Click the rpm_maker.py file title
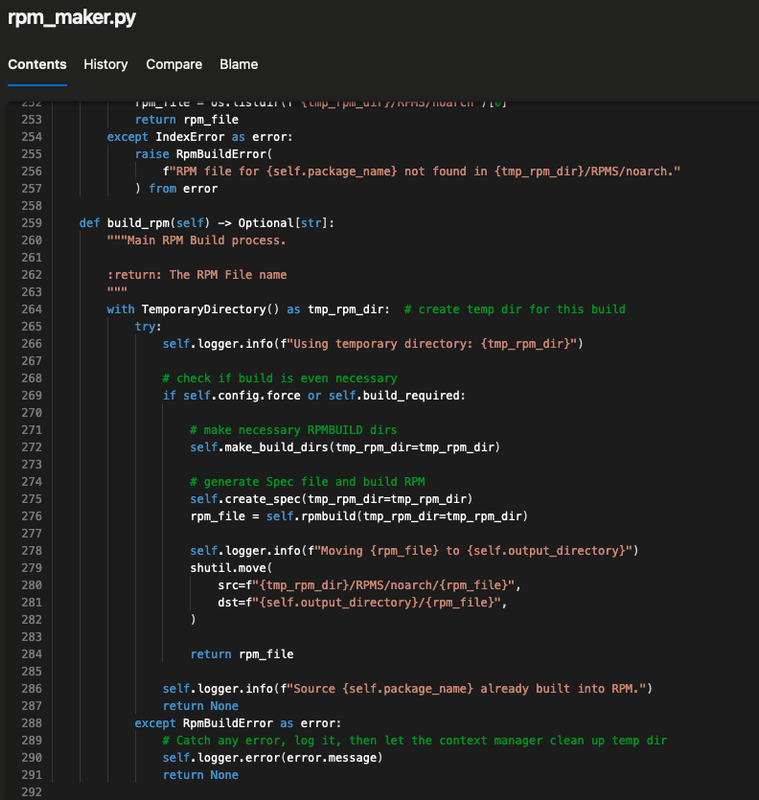759x800 pixels. coord(72,18)
